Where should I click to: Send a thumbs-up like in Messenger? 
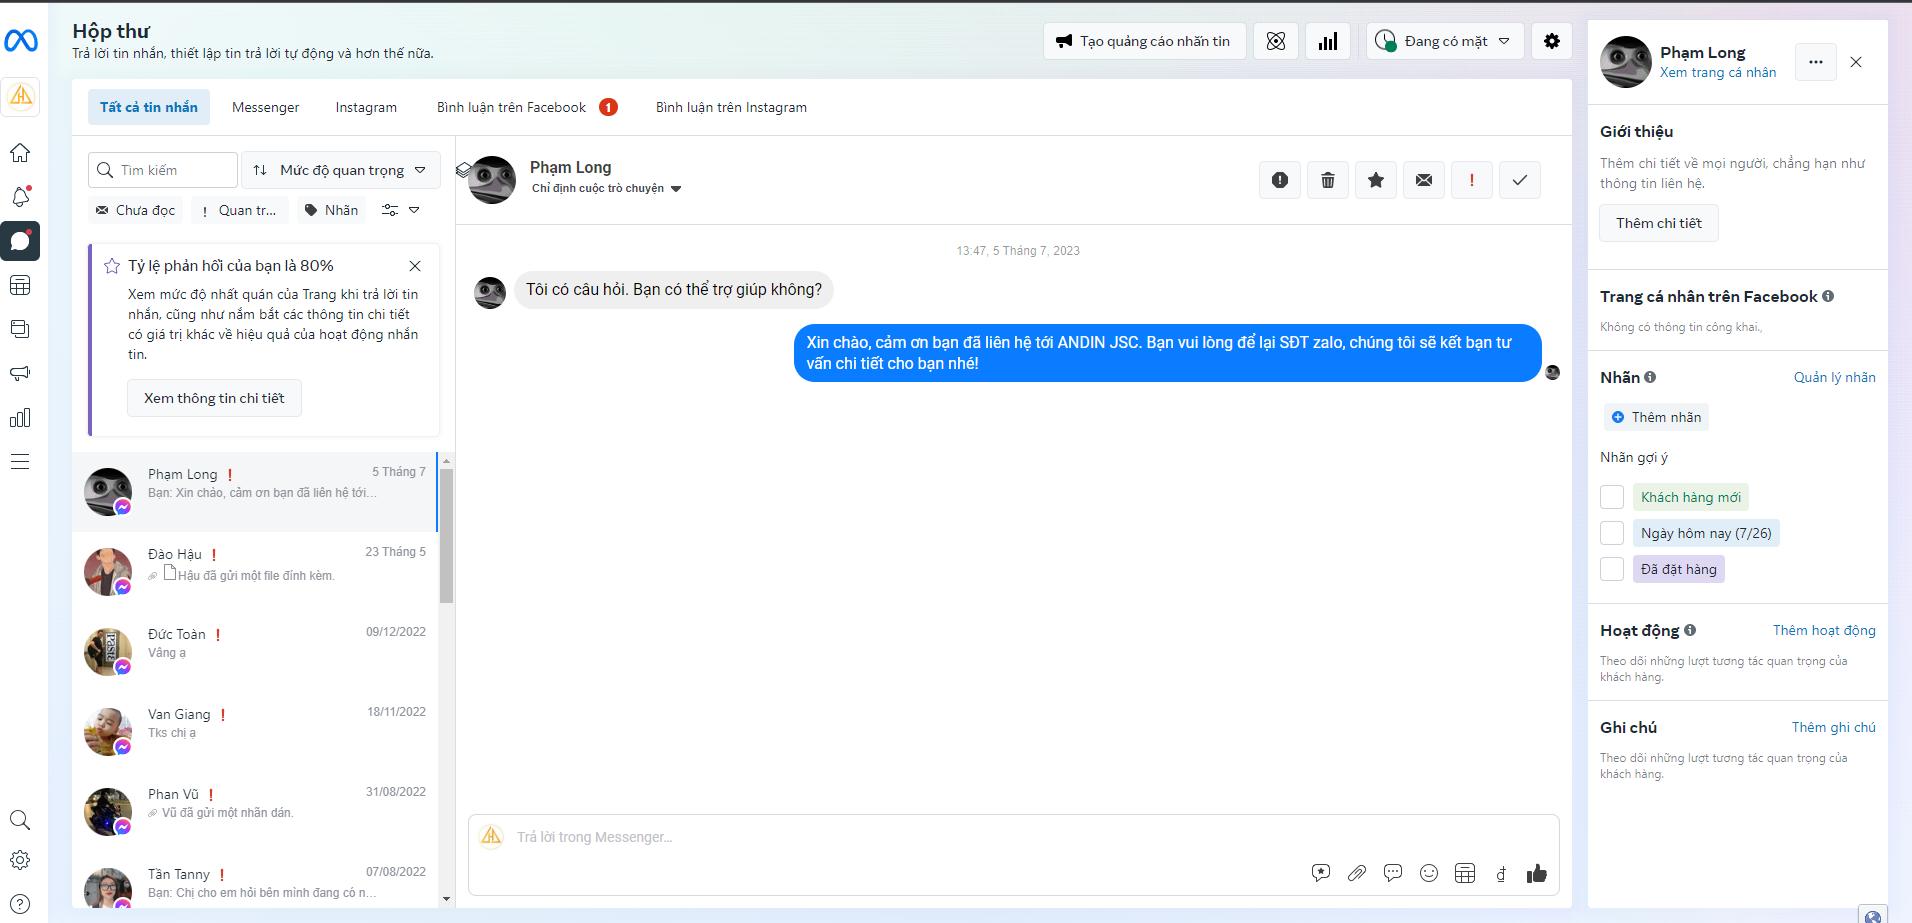coord(1536,873)
